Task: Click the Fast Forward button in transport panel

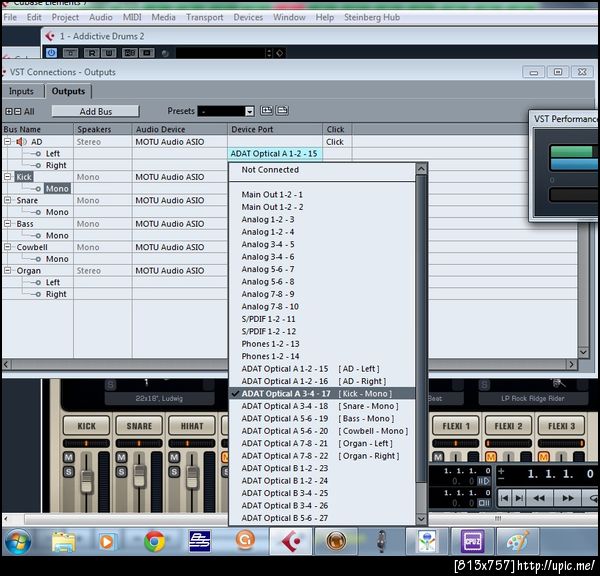Action: coord(567,498)
